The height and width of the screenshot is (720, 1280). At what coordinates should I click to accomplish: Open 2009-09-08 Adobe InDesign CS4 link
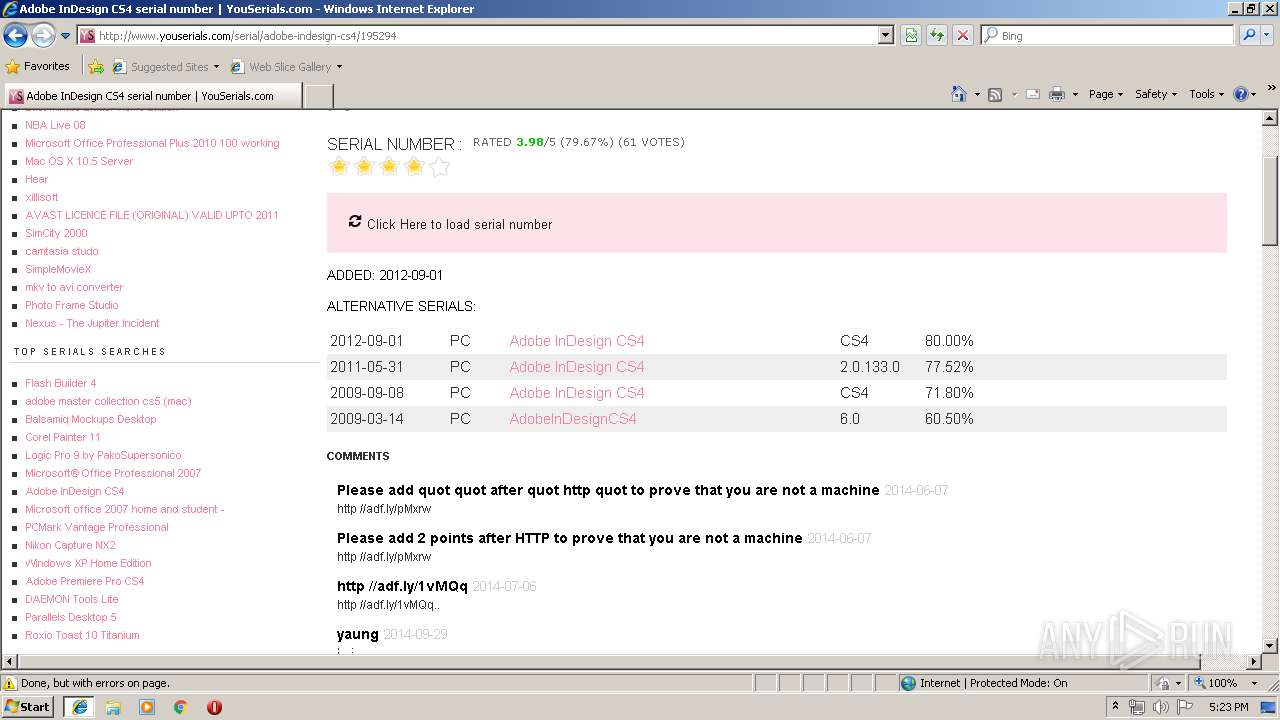coord(577,393)
